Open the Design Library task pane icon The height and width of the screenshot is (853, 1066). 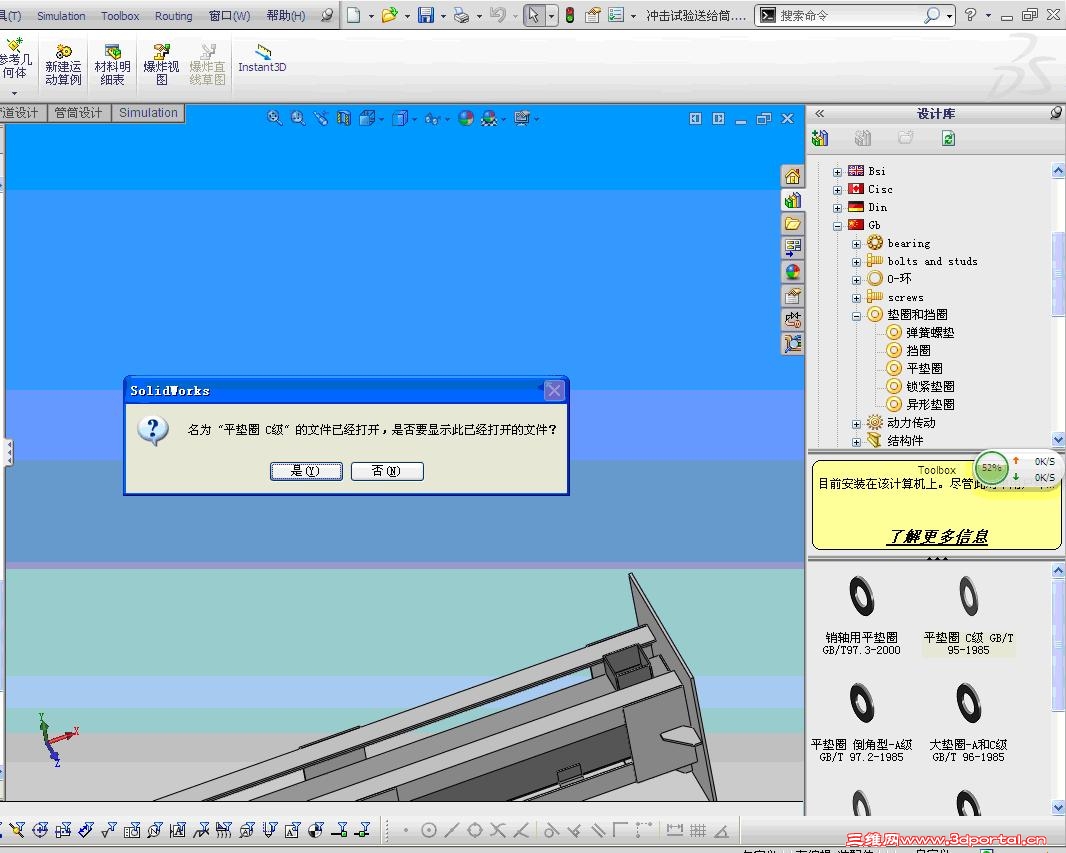793,201
